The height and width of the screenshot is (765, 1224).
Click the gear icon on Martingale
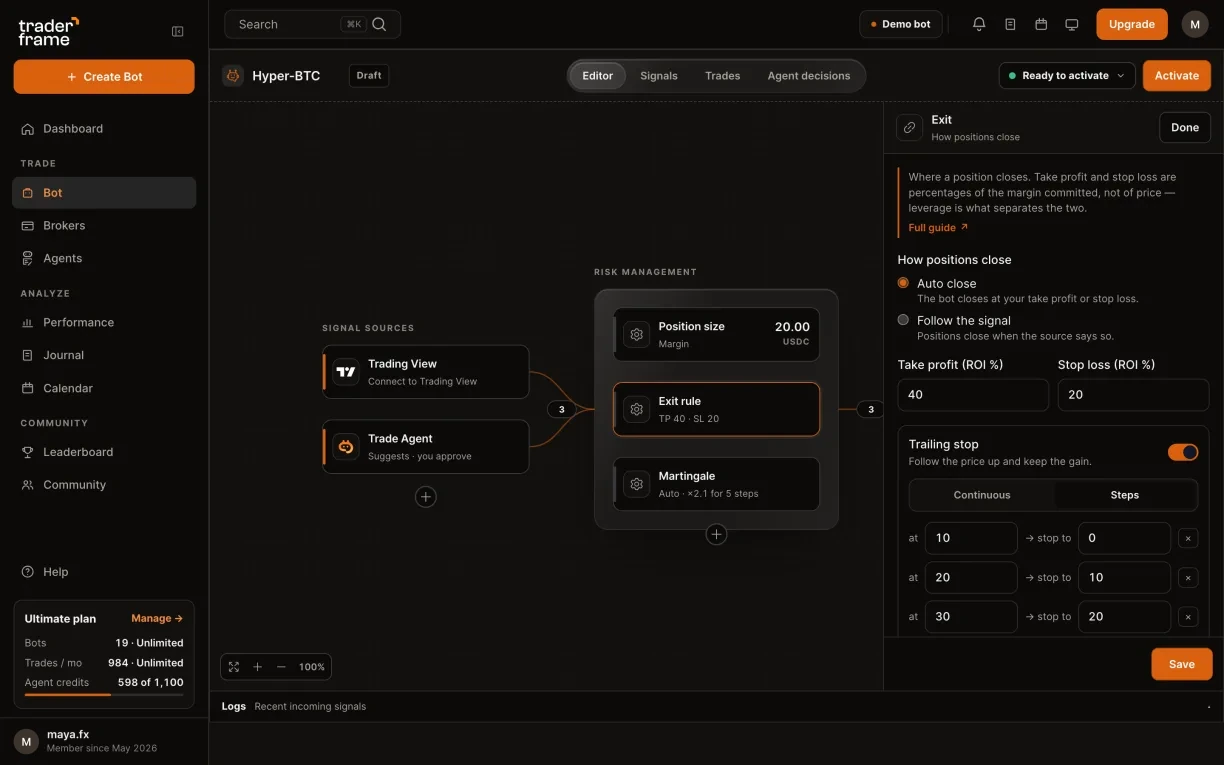[x=637, y=484]
